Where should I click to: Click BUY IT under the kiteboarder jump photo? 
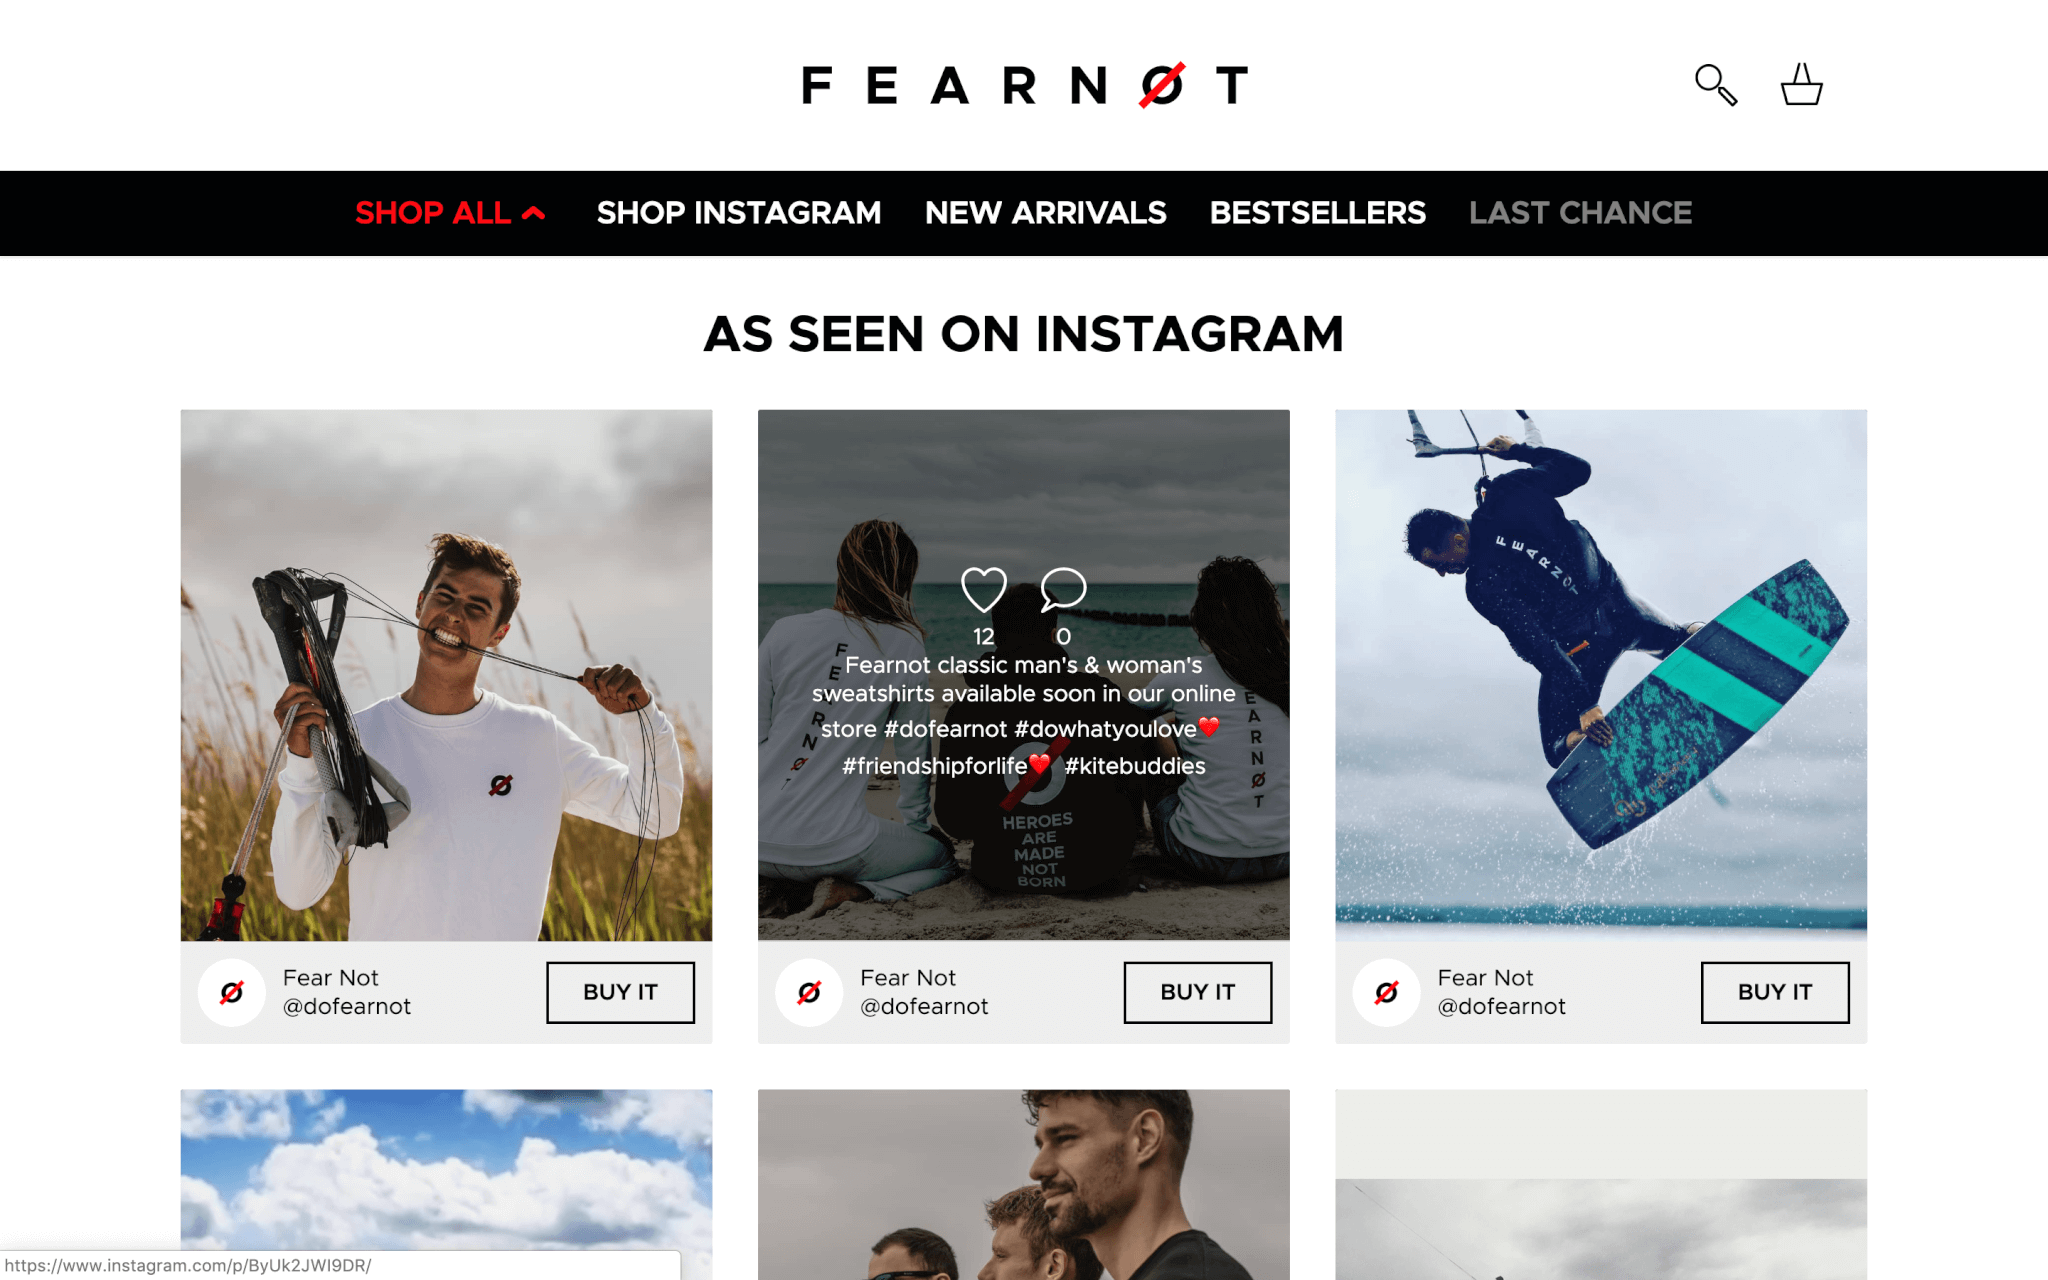pyautogui.click(x=1775, y=992)
